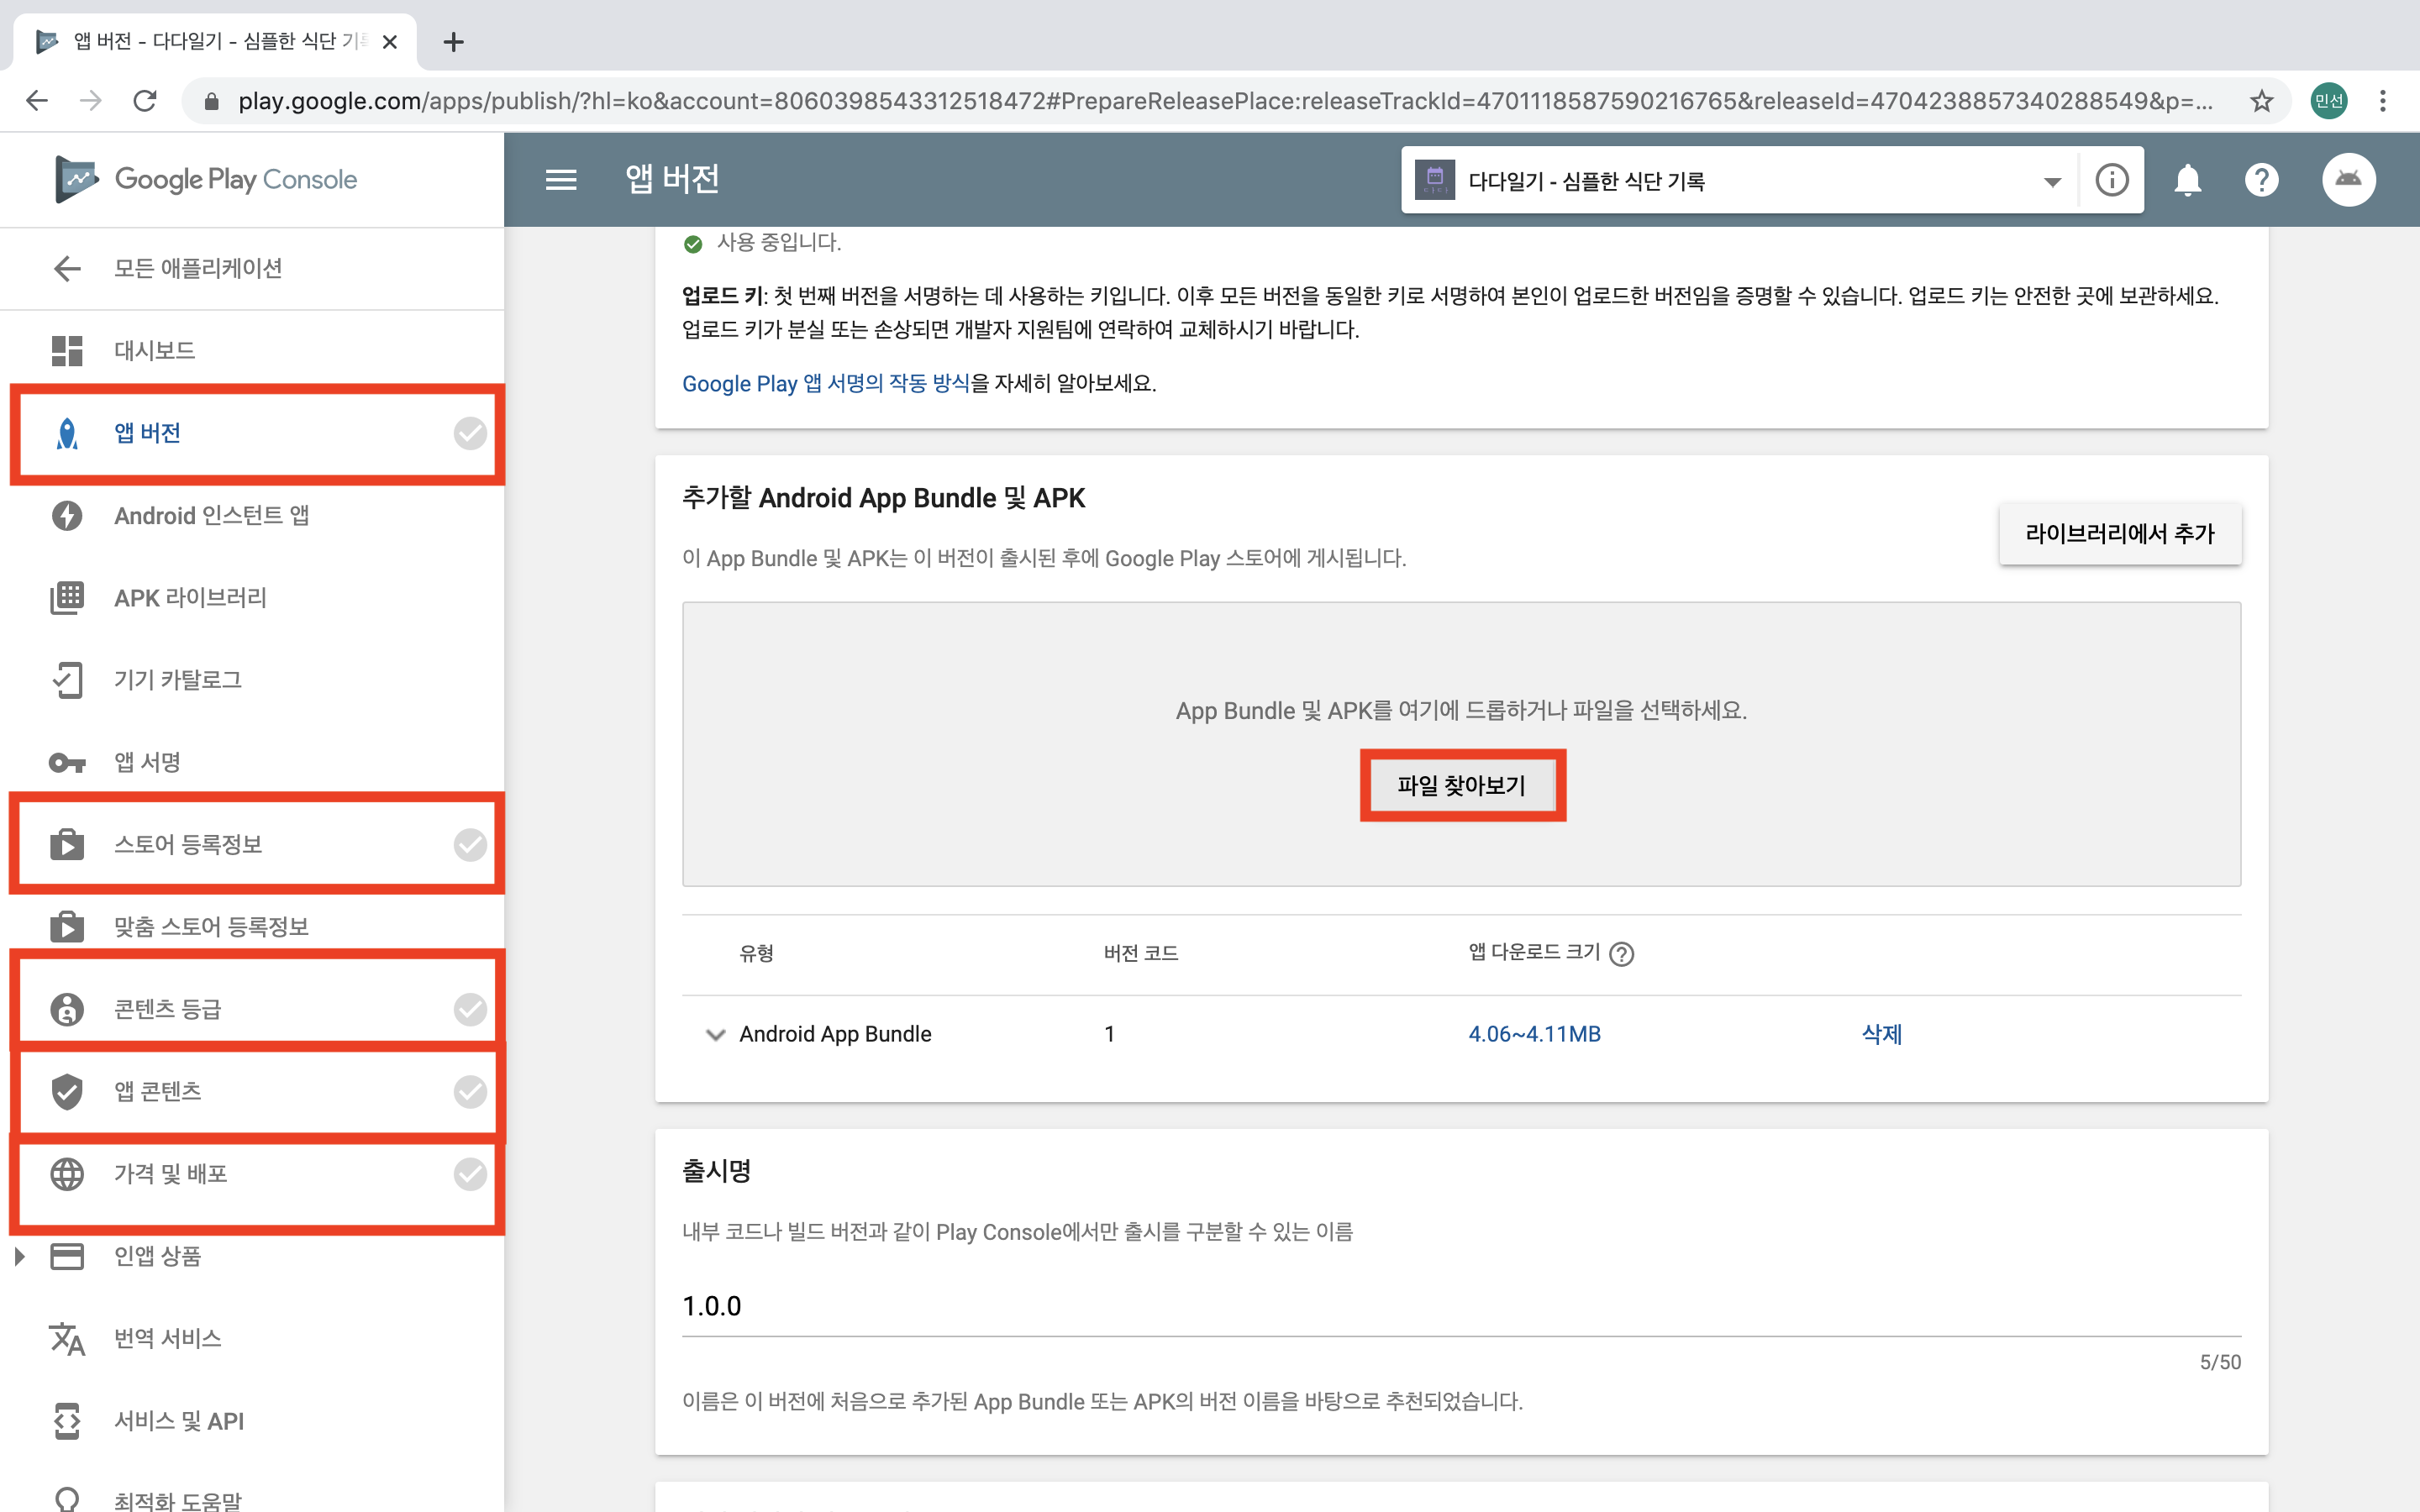Viewport: 2420px width, 1512px height.
Task: Go to 앱 서명 in the sidebar
Action: [x=147, y=762]
